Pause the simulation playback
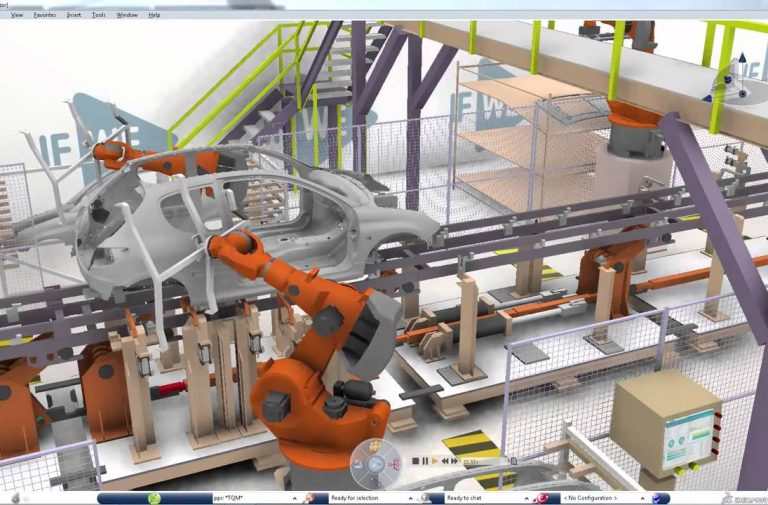Screen dimensions: 768x505 point(426,461)
